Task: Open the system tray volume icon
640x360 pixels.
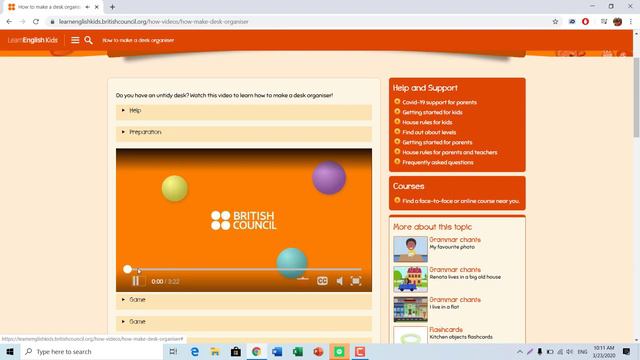Action: pos(569,351)
